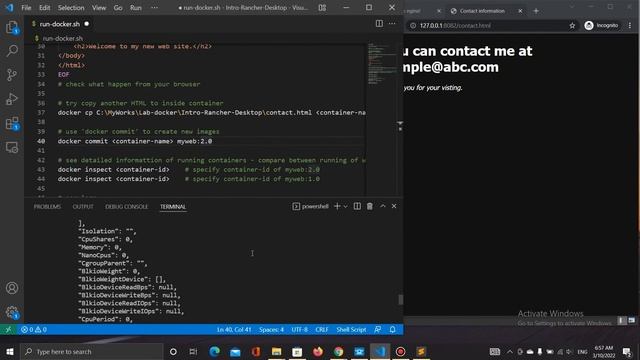The image size is (640, 360).
Task: Open the Run menu
Action: (136, 8)
